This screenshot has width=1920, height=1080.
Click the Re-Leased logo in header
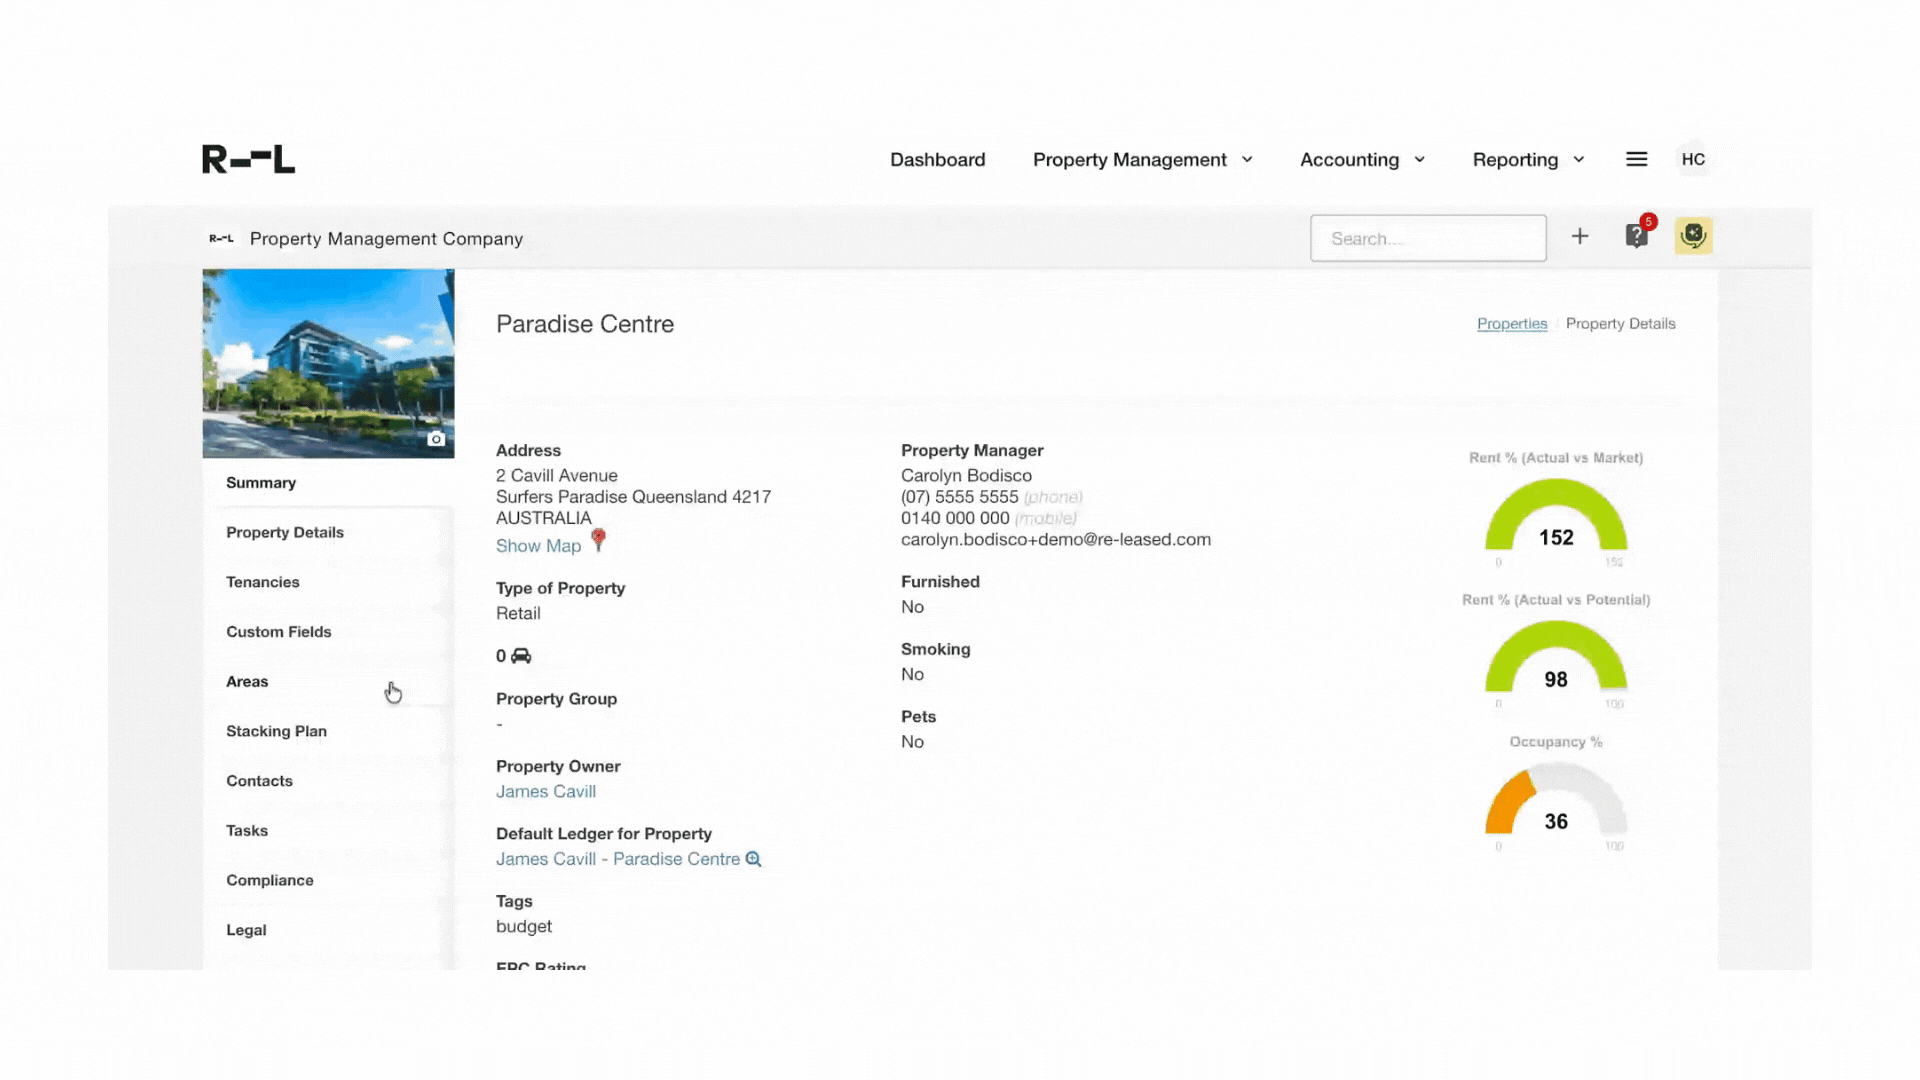[x=248, y=160]
